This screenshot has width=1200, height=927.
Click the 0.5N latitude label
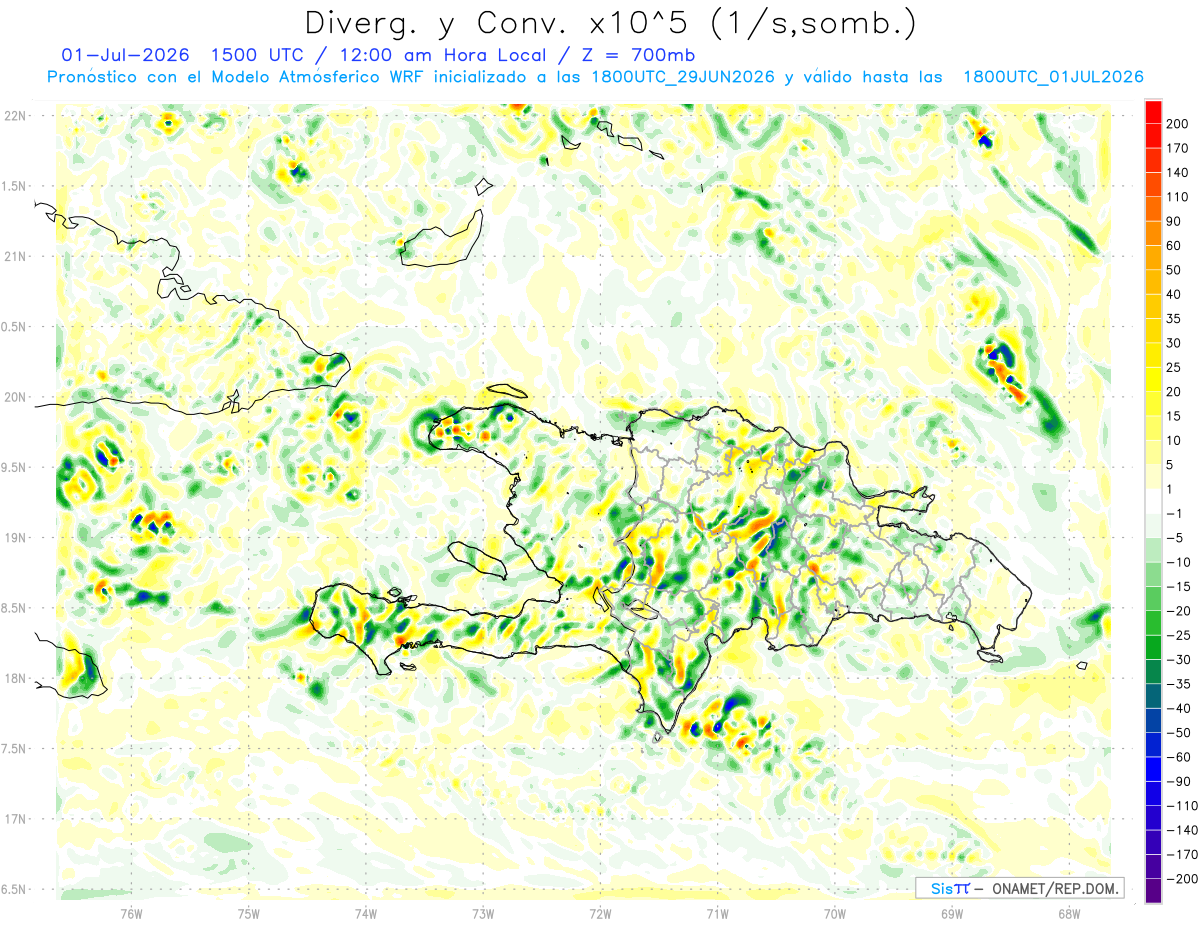point(15,327)
